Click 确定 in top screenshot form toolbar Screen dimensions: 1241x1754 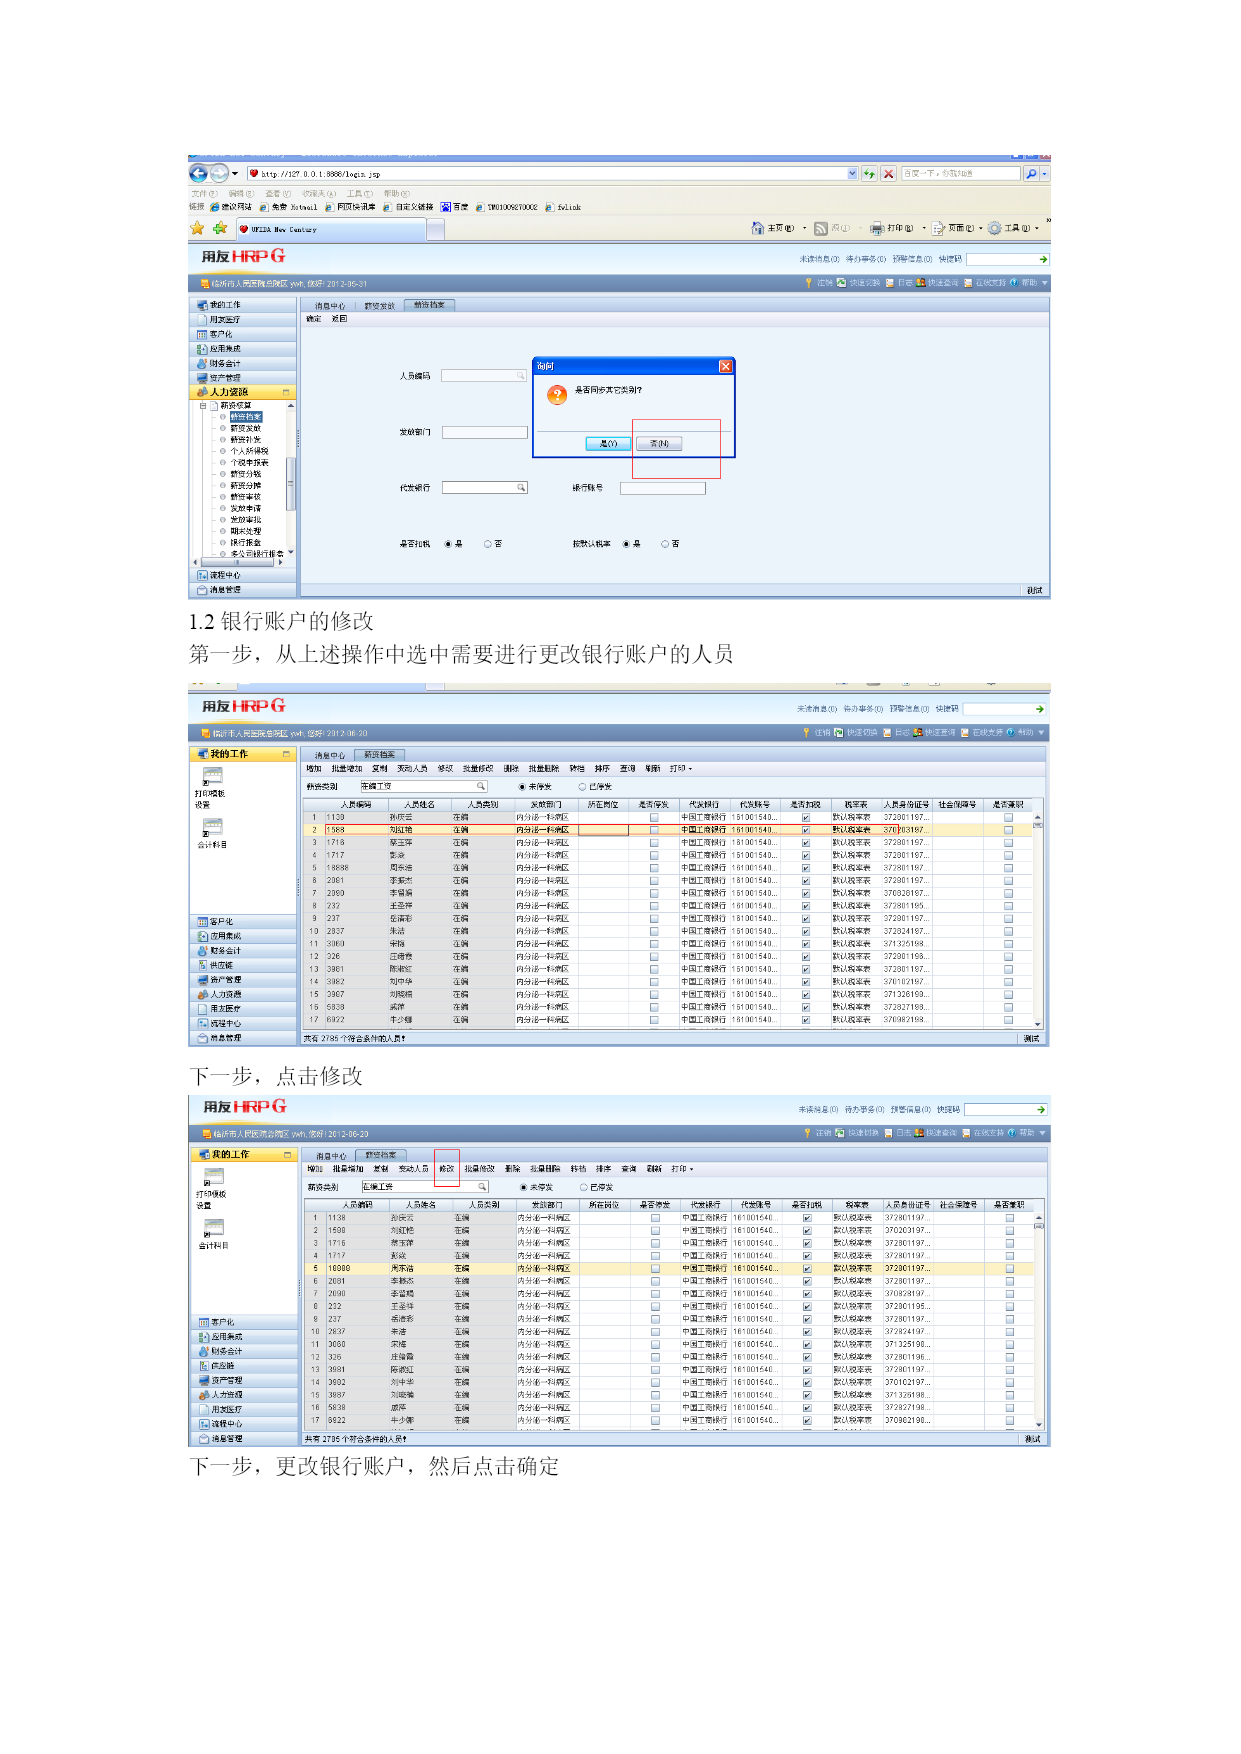point(314,319)
